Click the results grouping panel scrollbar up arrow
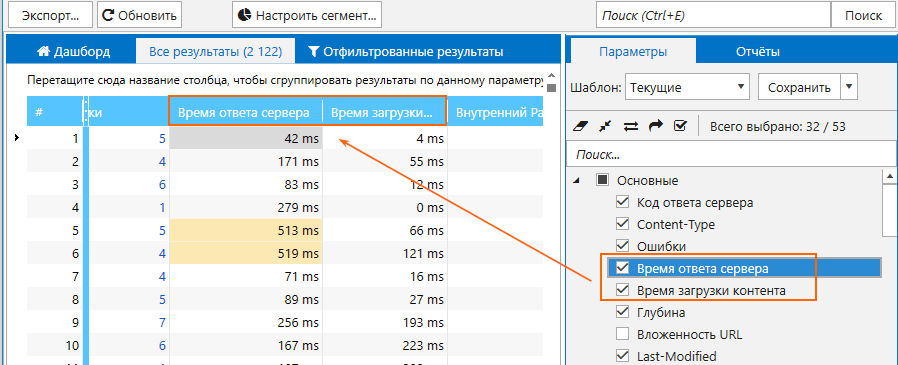The height and width of the screenshot is (365, 898). point(552,76)
